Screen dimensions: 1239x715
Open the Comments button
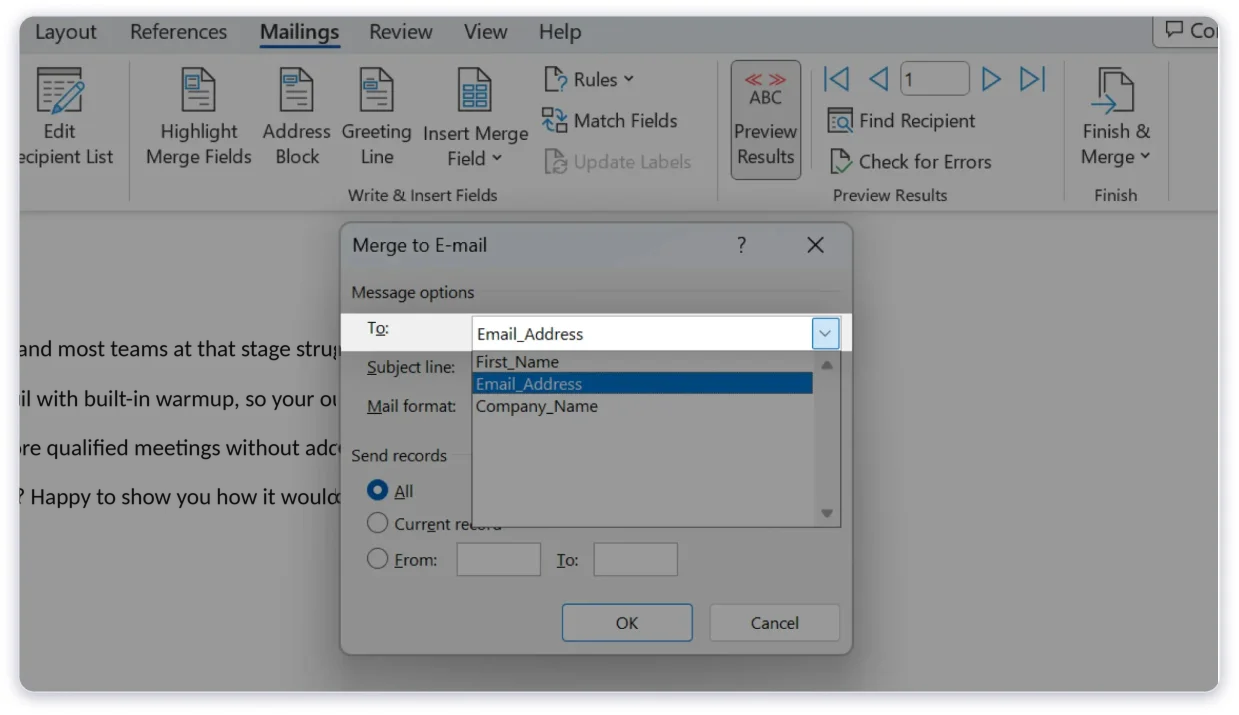(x=1187, y=31)
